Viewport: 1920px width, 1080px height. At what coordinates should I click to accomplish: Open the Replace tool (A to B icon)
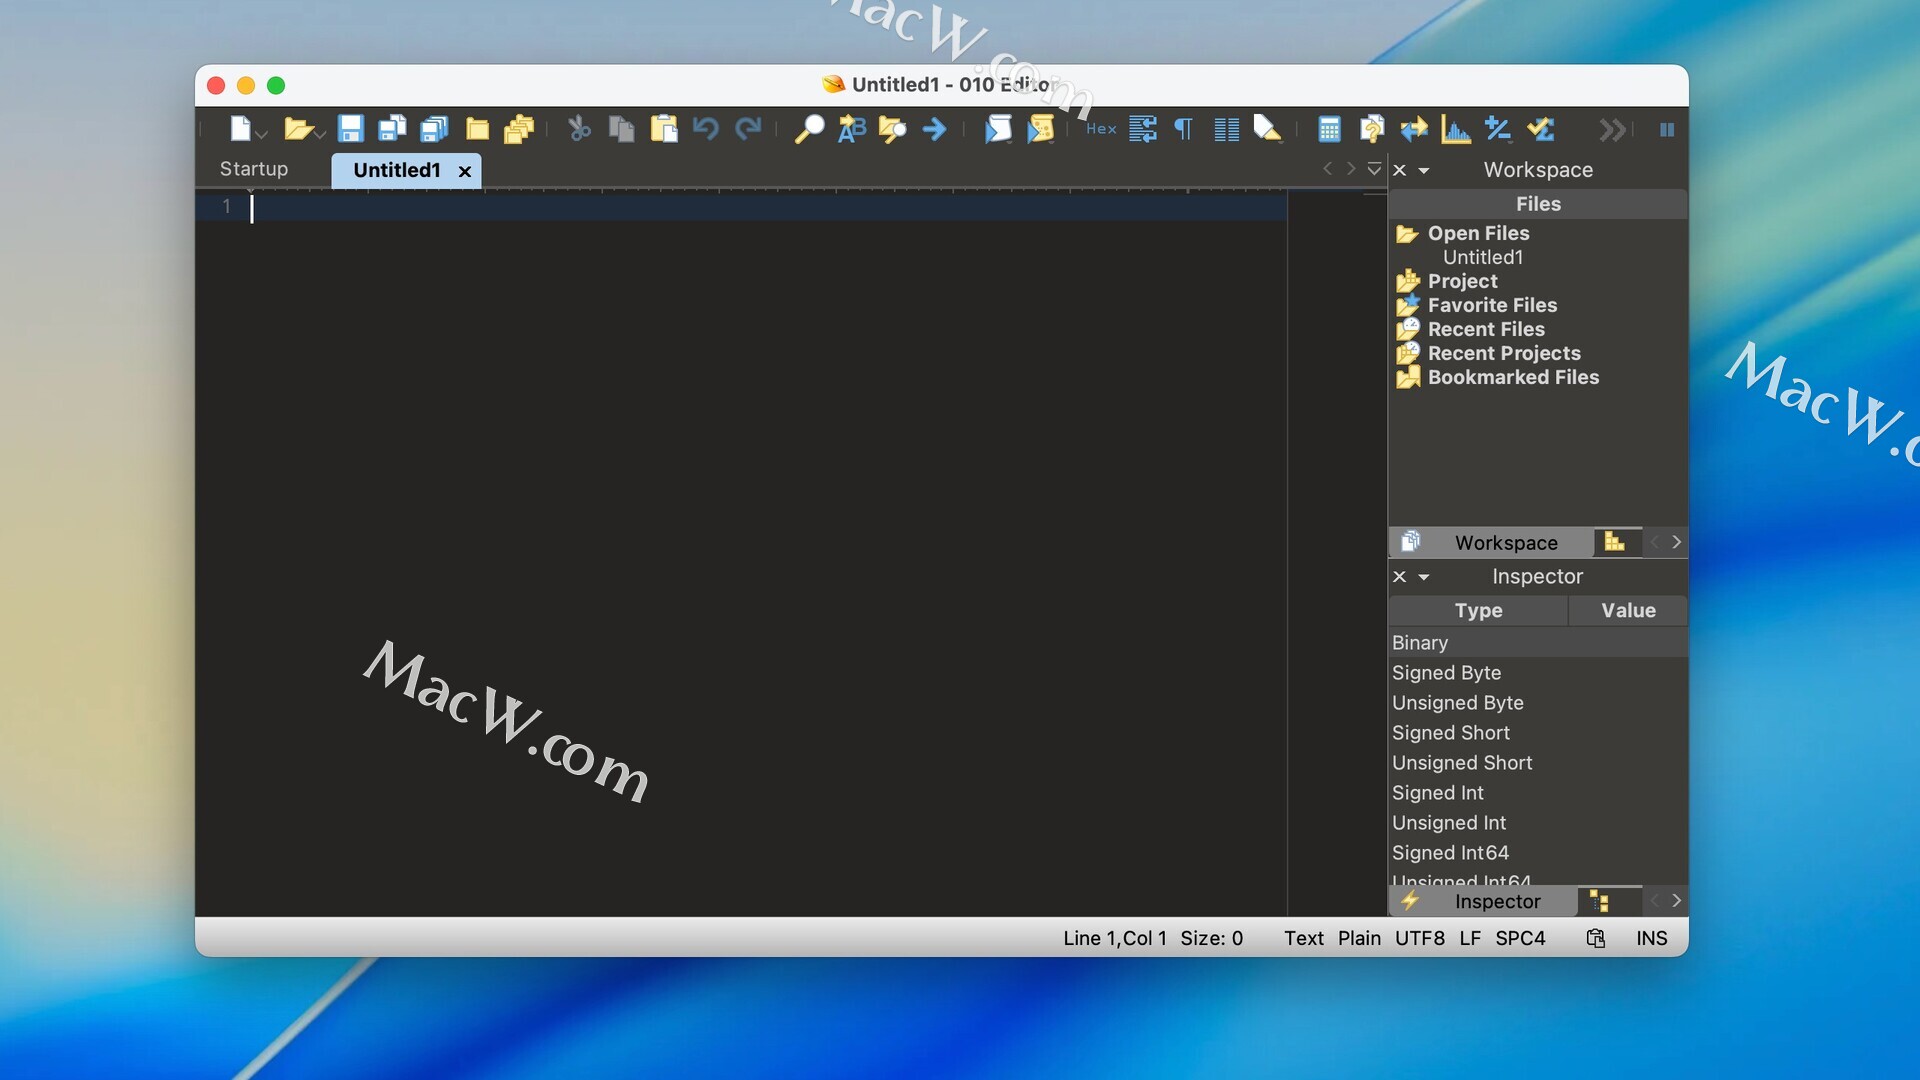coord(851,129)
